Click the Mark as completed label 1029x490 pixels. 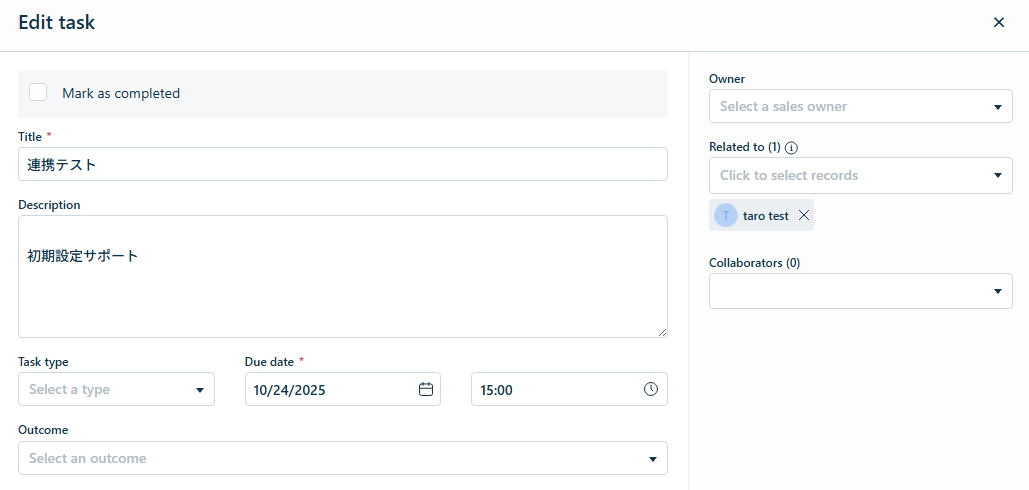[121, 94]
